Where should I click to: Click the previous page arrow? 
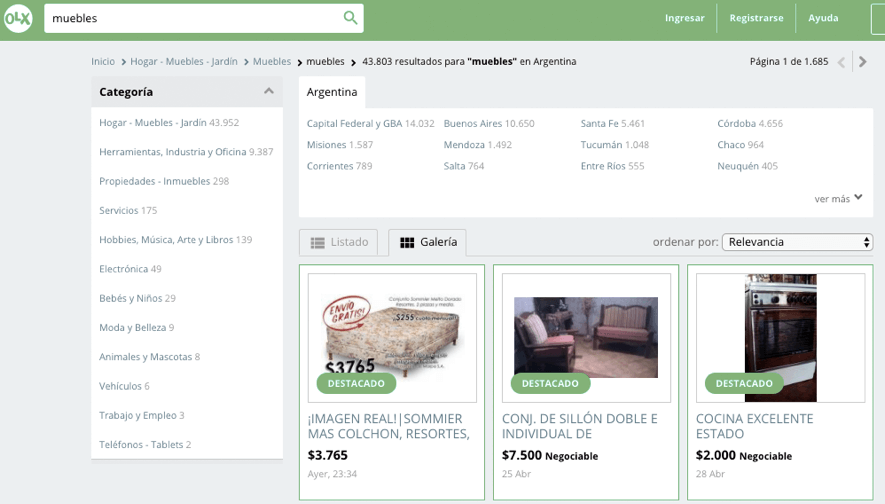tap(842, 62)
